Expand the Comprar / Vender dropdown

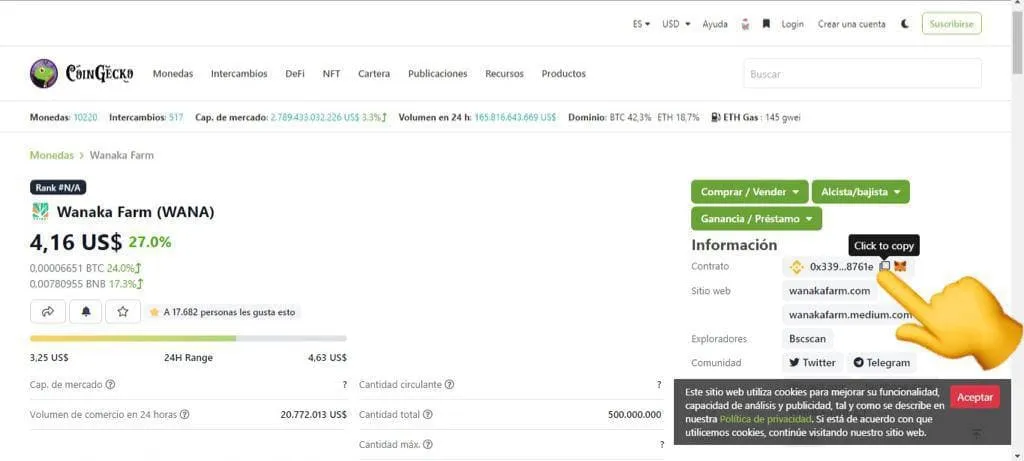(x=750, y=192)
